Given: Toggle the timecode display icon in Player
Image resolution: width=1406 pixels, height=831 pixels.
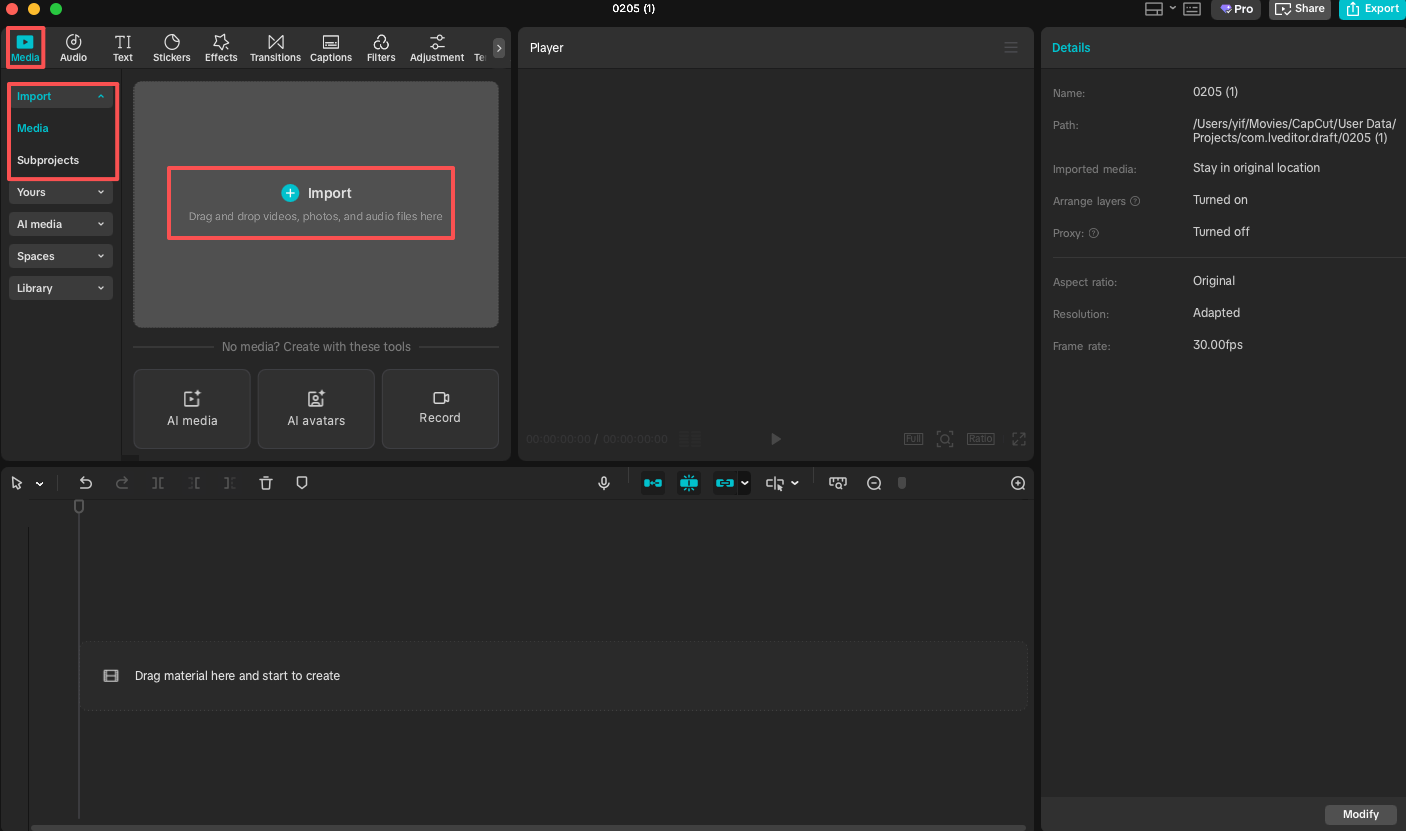Looking at the screenshot, I should [690, 439].
